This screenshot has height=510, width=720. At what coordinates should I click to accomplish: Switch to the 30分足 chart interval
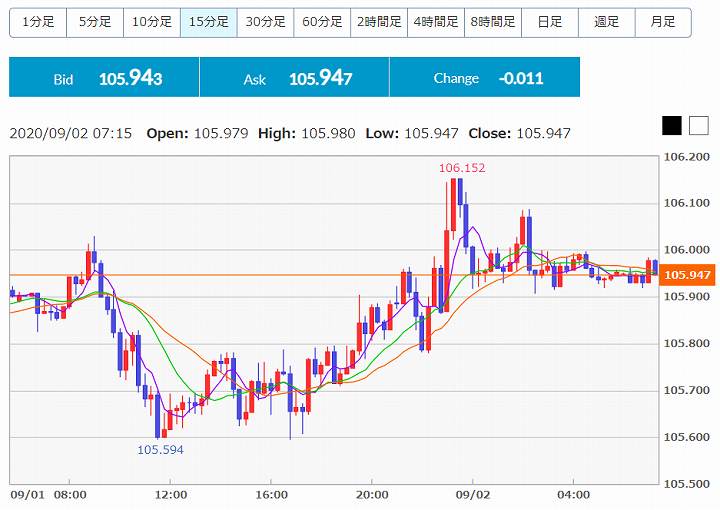pos(265,22)
